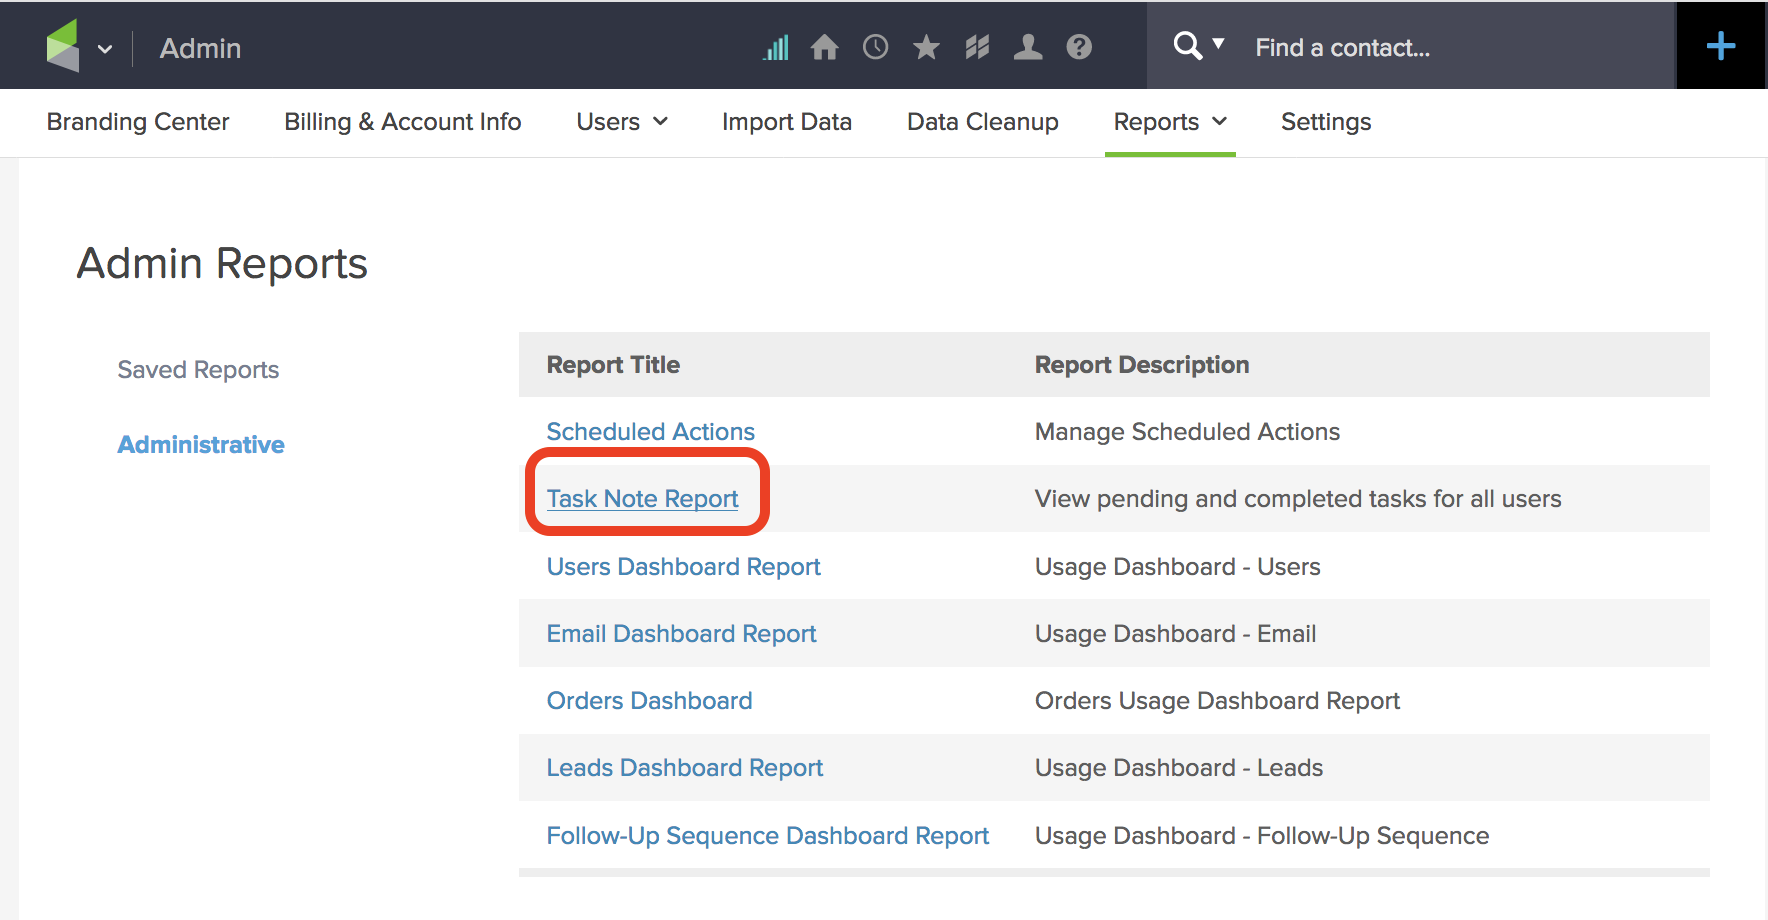Switch to the Branding Center tab
Viewport: 1768px width, 920px height.
click(x=137, y=122)
